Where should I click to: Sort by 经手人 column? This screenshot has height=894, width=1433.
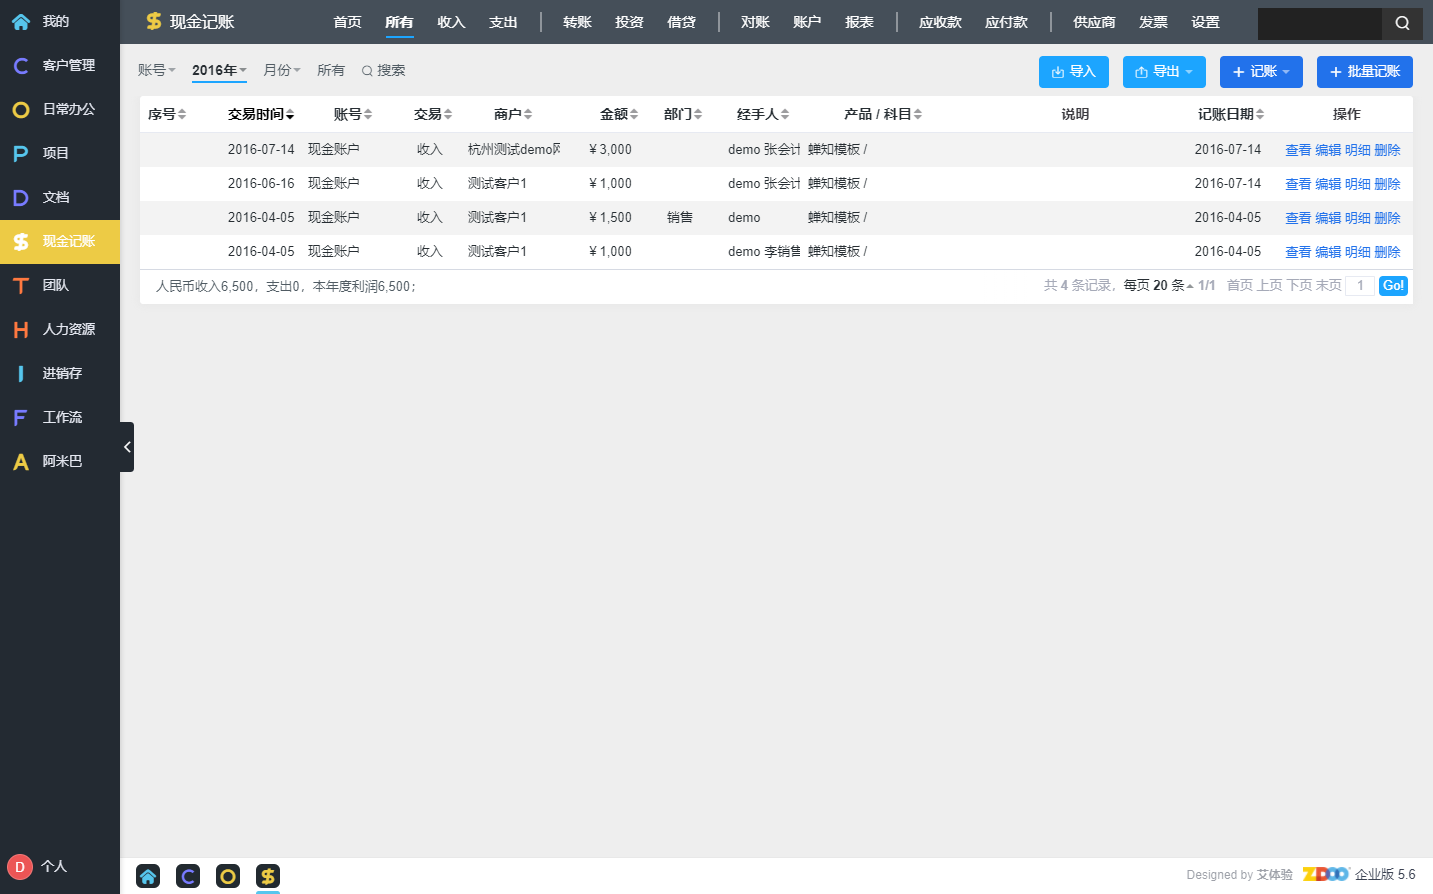coord(763,114)
